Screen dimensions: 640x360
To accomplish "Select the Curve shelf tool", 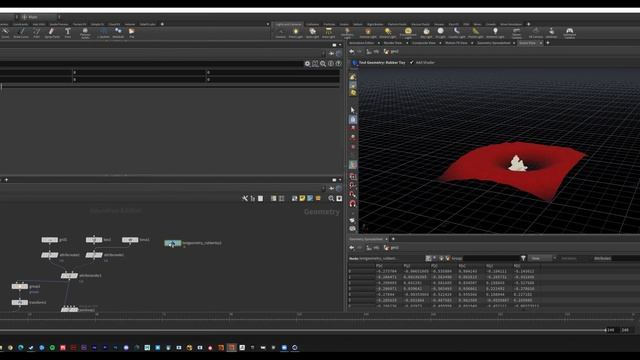I will click(x=5, y=33).
